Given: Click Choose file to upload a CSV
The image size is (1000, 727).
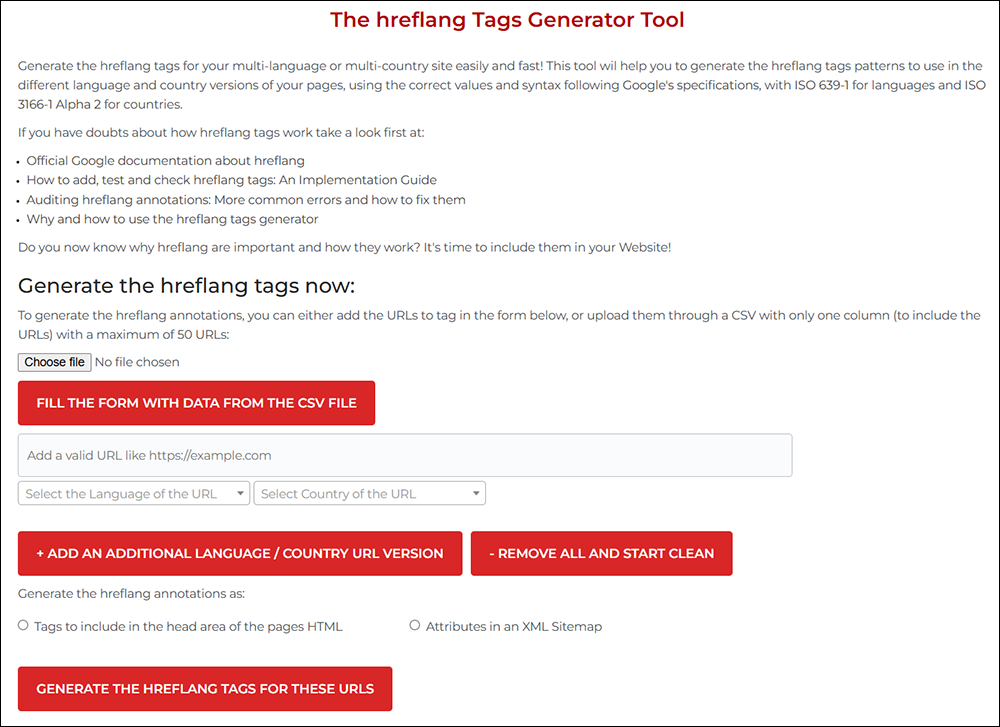Looking at the screenshot, I should click(x=54, y=361).
